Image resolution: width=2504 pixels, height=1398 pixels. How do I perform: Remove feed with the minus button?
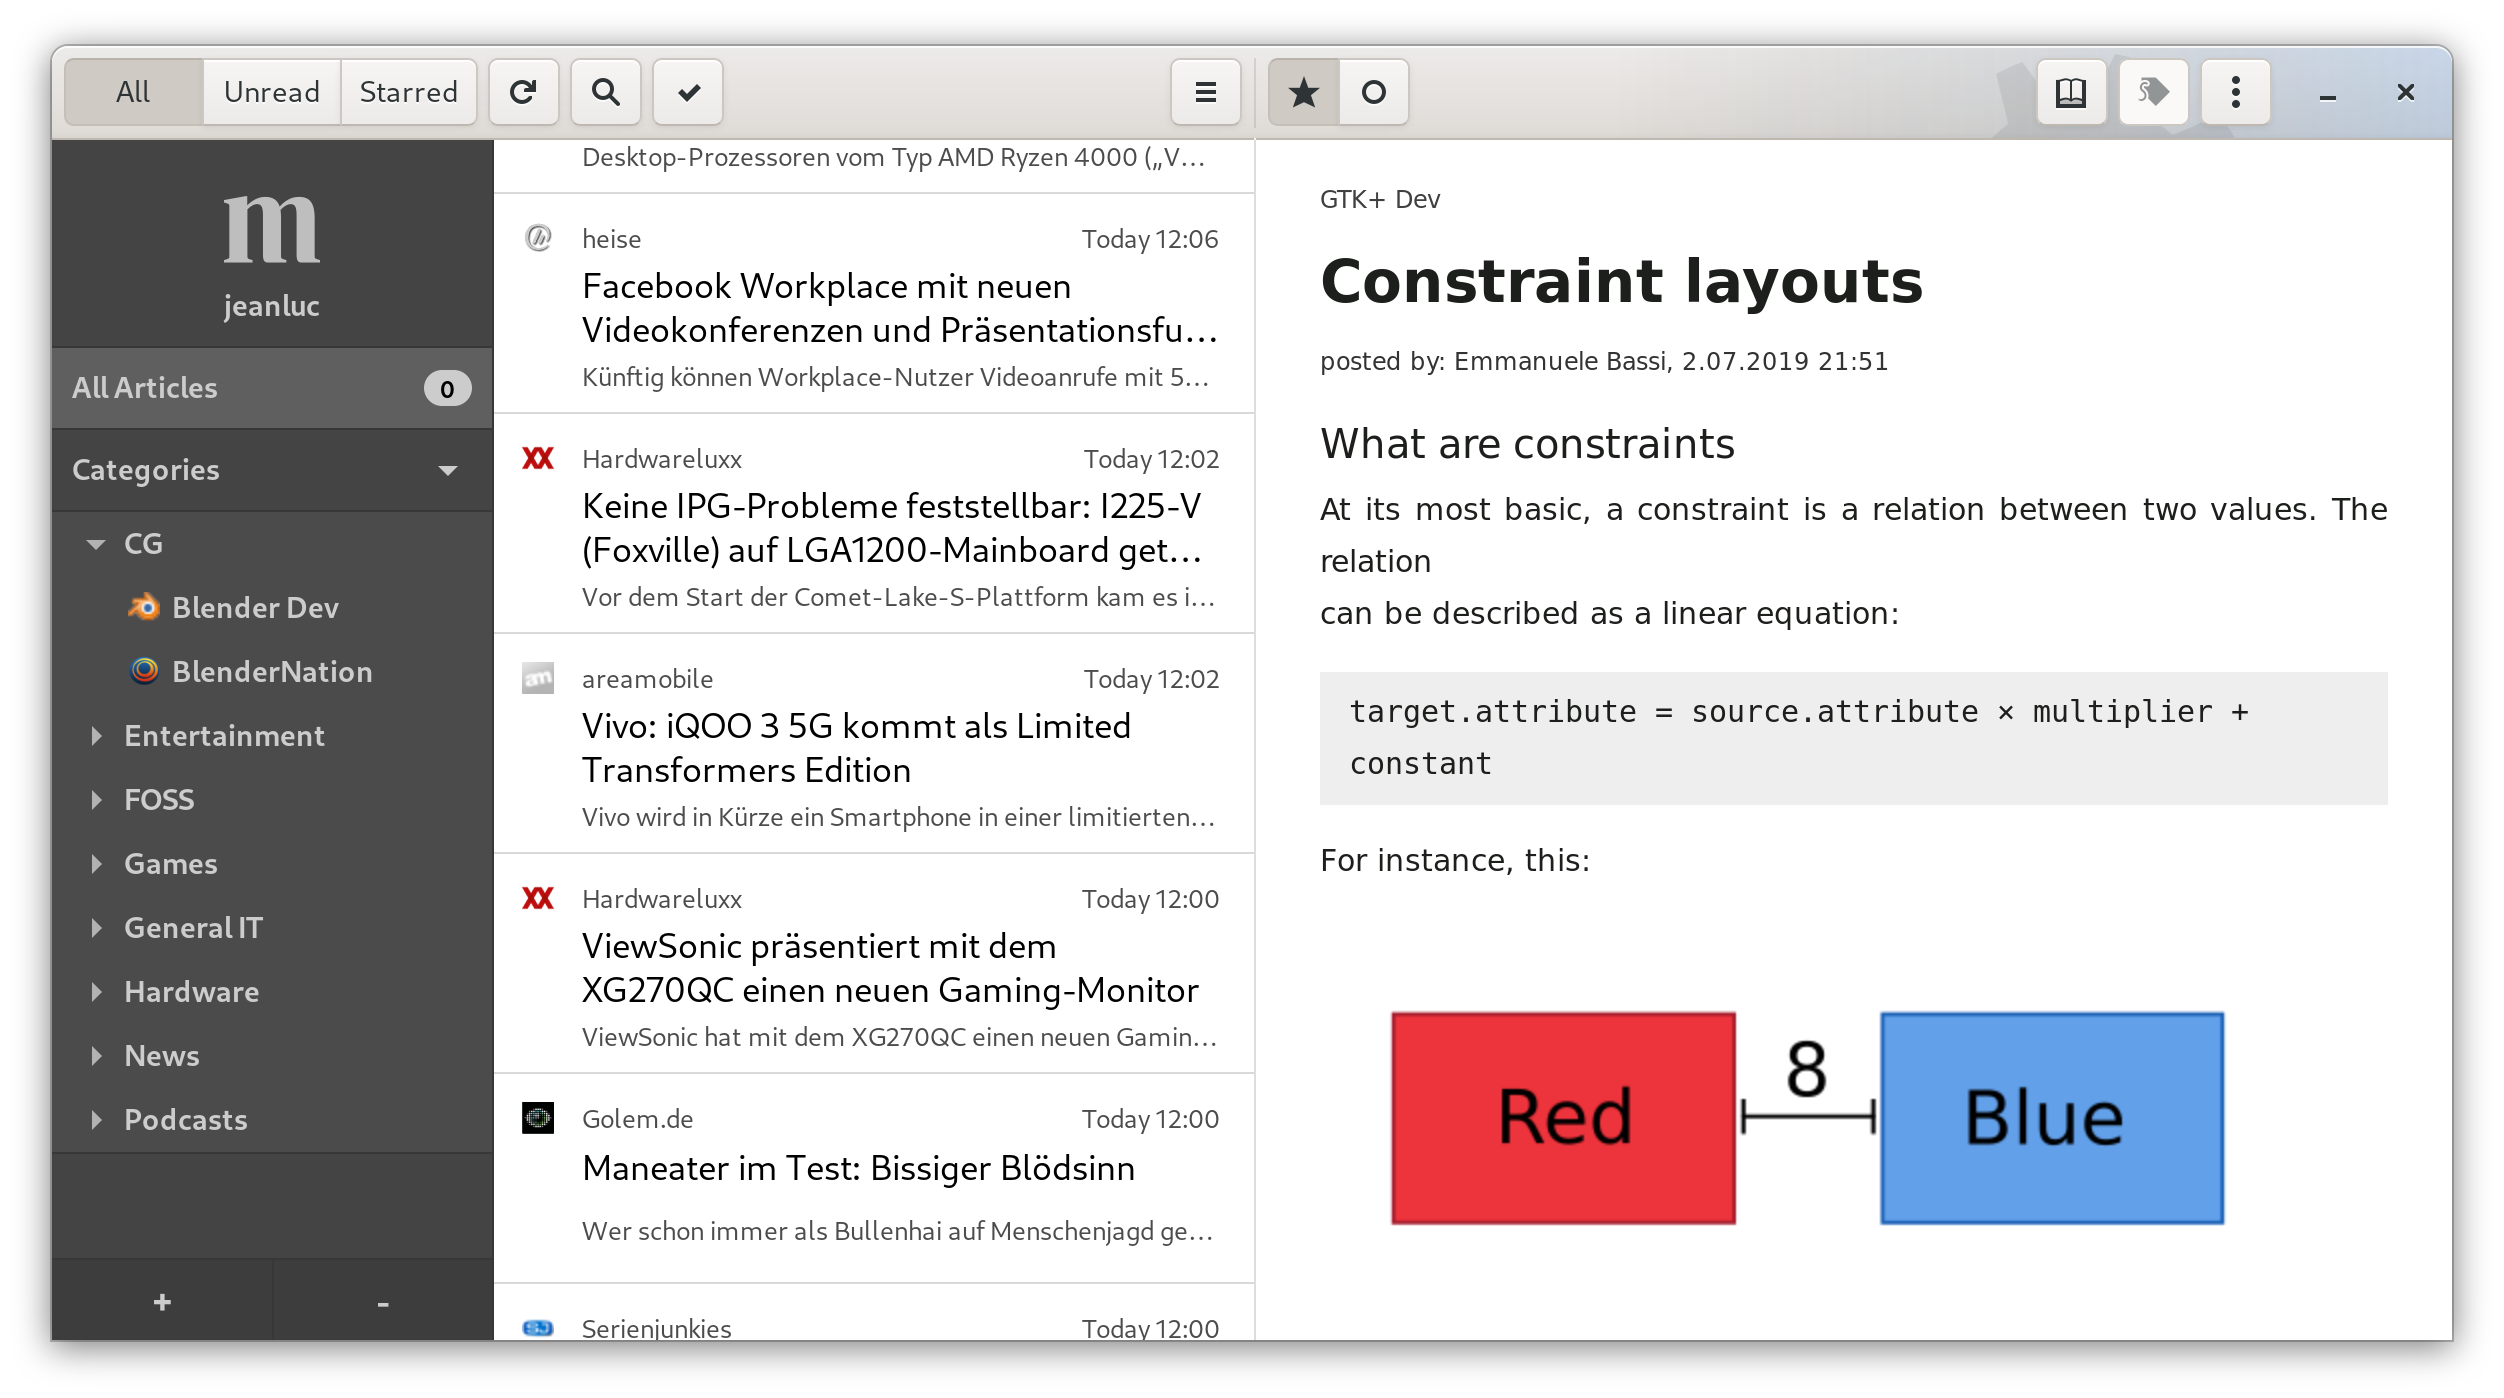click(383, 1302)
